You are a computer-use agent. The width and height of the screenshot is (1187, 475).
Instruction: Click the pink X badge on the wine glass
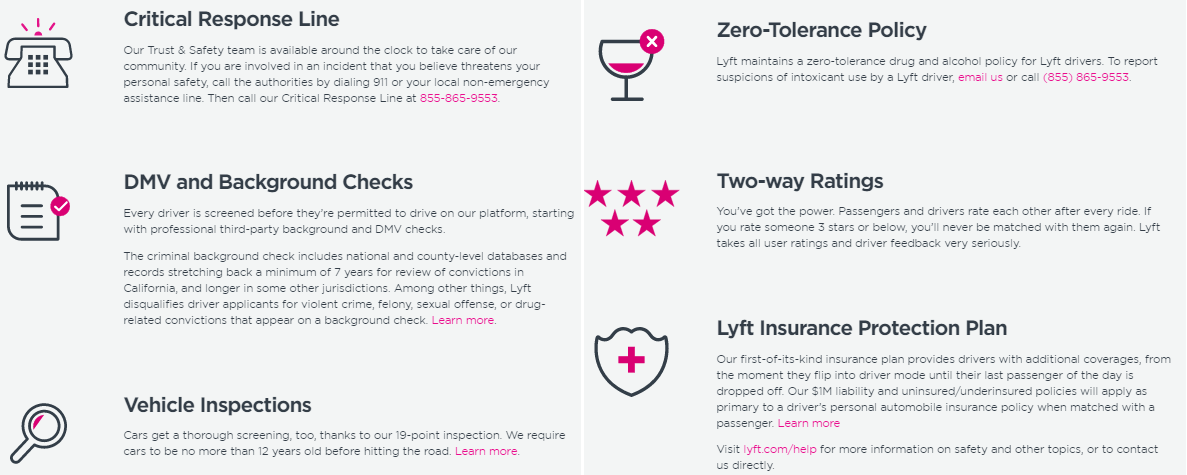[x=651, y=42]
